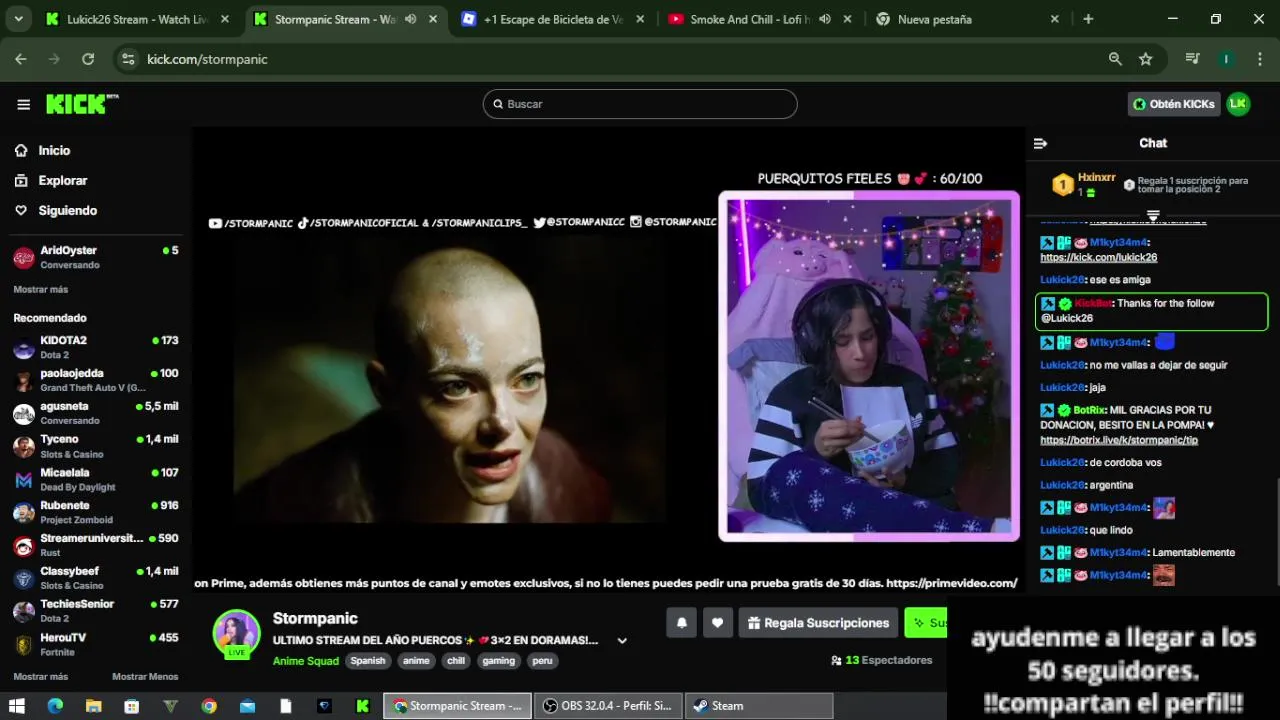
Task: Switch to the Escape de Bicicleta tab
Action: (553, 19)
